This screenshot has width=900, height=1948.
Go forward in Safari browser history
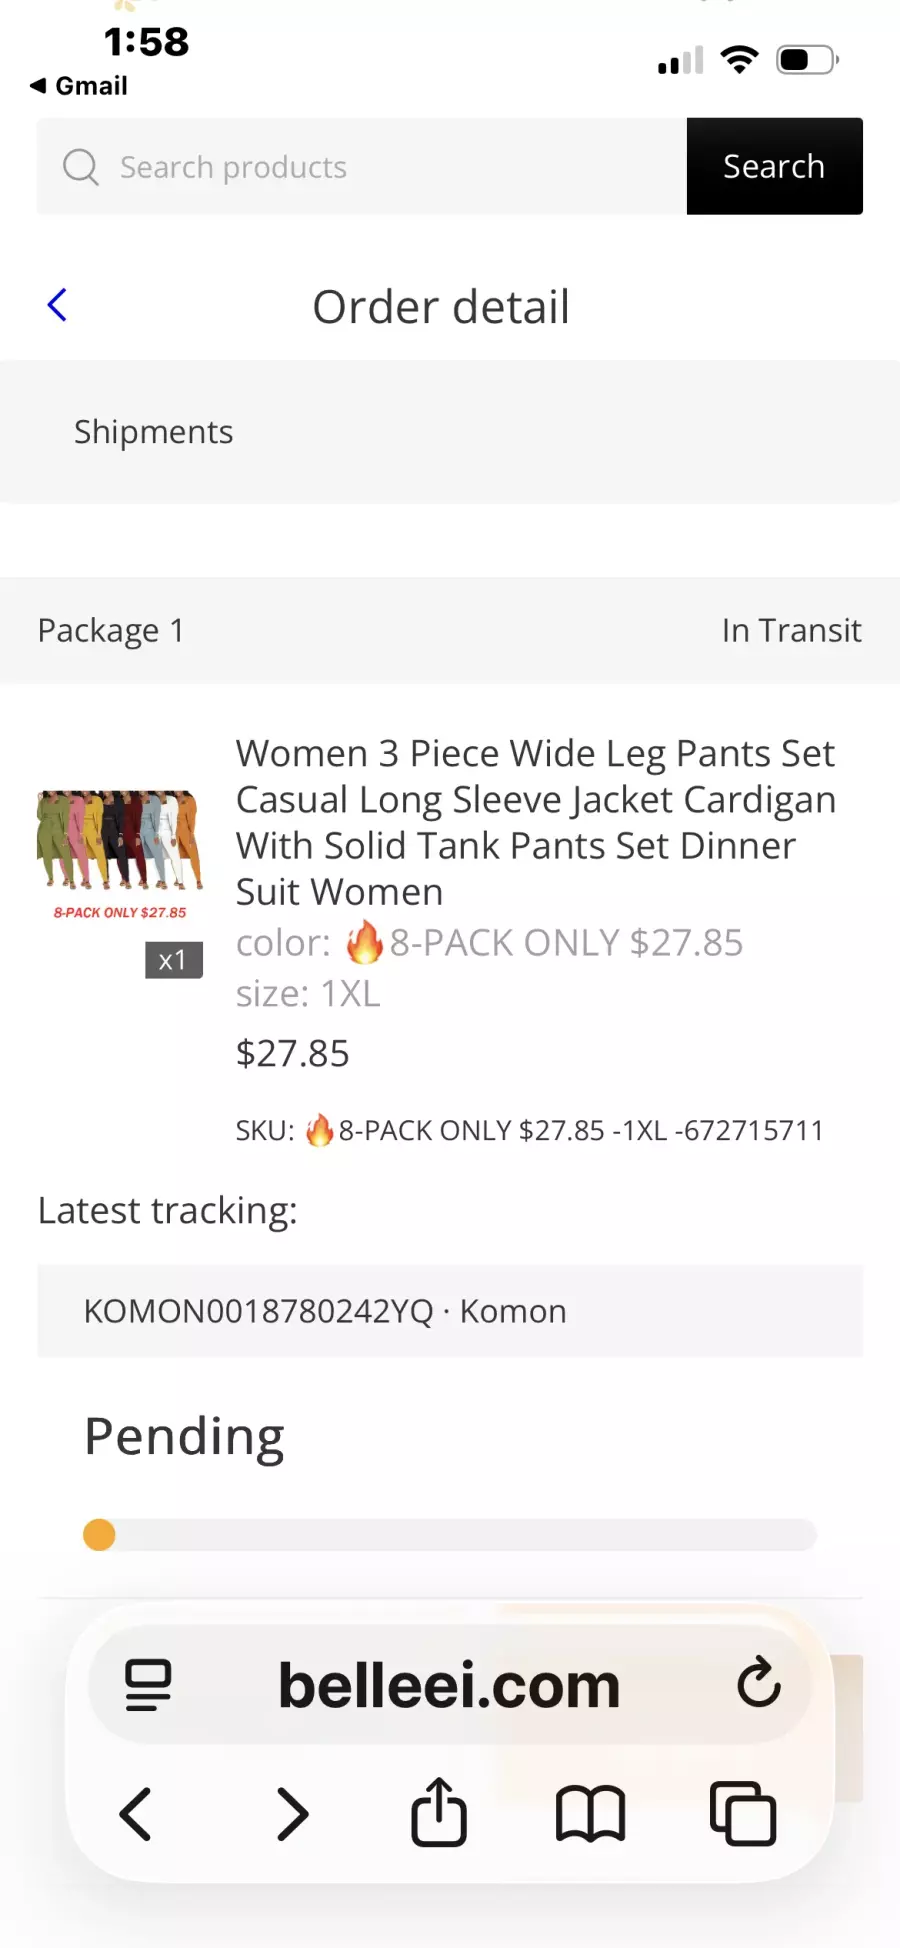[x=292, y=1814]
